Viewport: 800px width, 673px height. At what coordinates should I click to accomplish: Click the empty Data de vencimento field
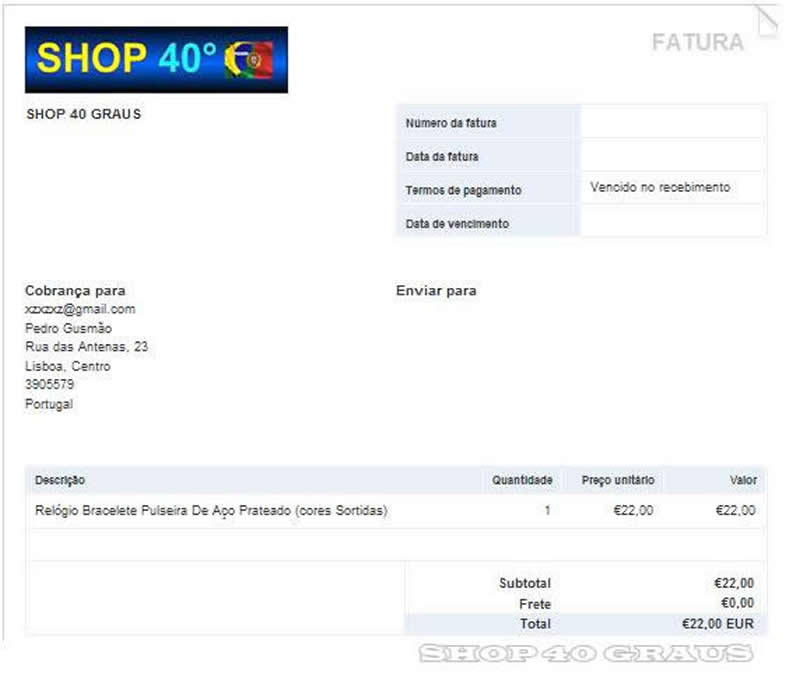[672, 223]
